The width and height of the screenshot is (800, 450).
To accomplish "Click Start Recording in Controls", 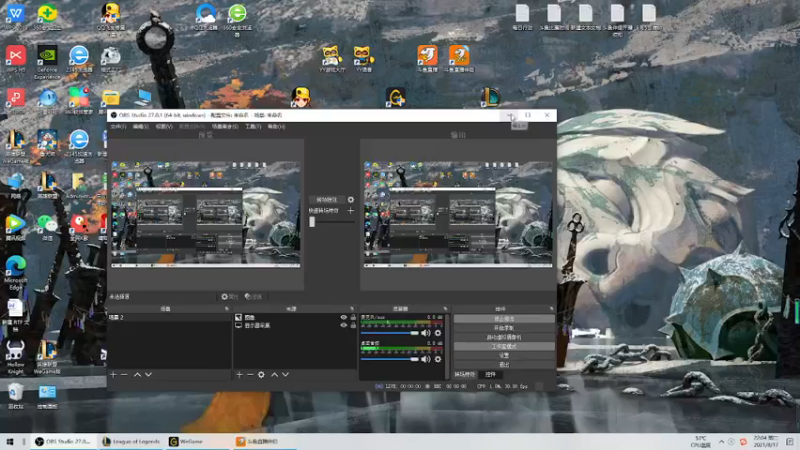I will click(504, 328).
